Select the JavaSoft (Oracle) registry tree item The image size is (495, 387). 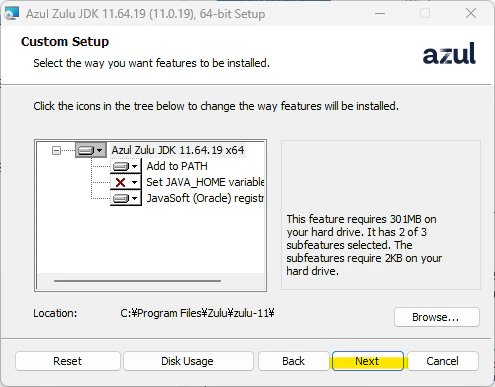click(205, 198)
